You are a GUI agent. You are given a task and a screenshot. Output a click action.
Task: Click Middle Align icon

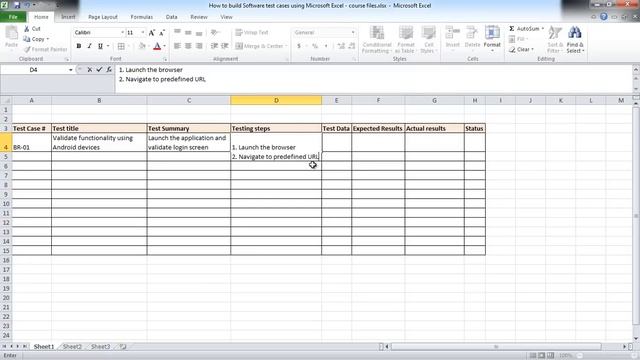188,32
